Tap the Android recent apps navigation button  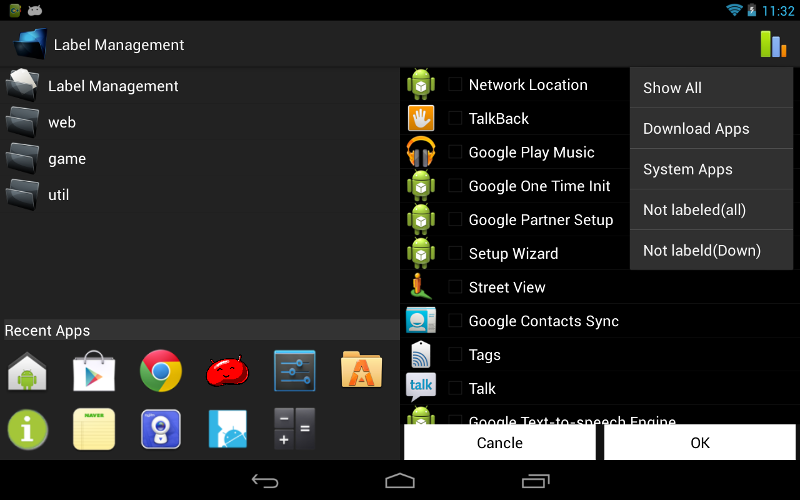(535, 481)
